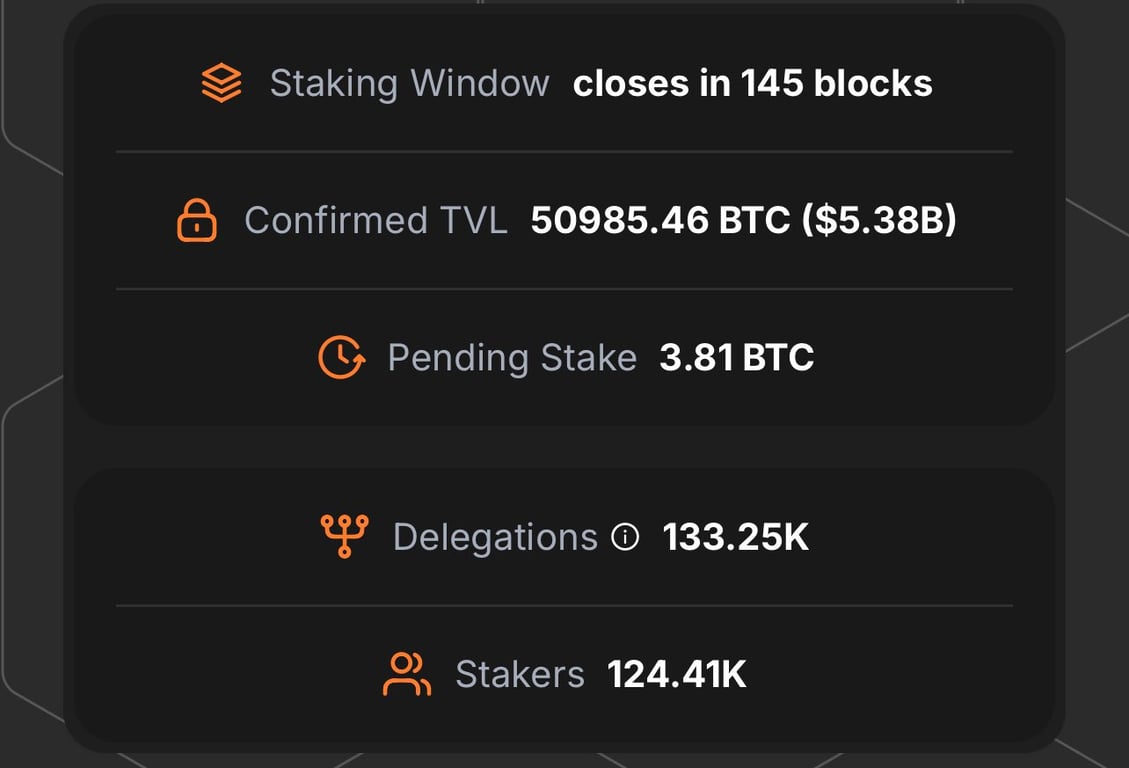The width and height of the screenshot is (1129, 768).
Task: Click the Stakers people icon
Action: pyautogui.click(x=406, y=674)
